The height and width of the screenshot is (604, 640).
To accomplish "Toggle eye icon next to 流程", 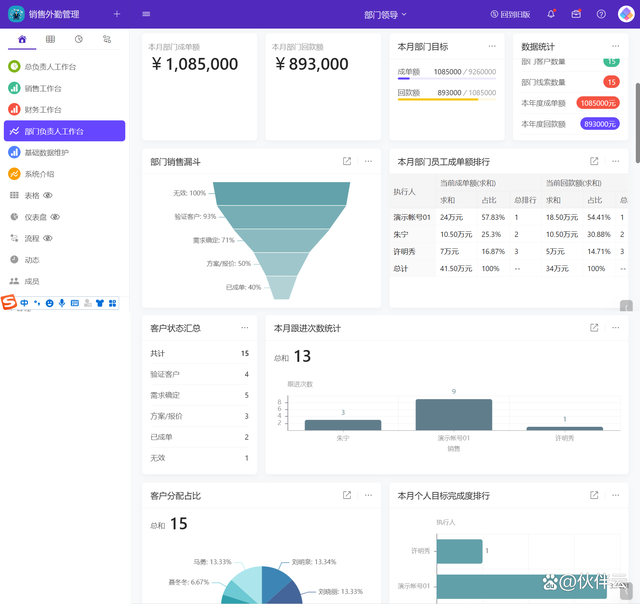I will (x=48, y=238).
